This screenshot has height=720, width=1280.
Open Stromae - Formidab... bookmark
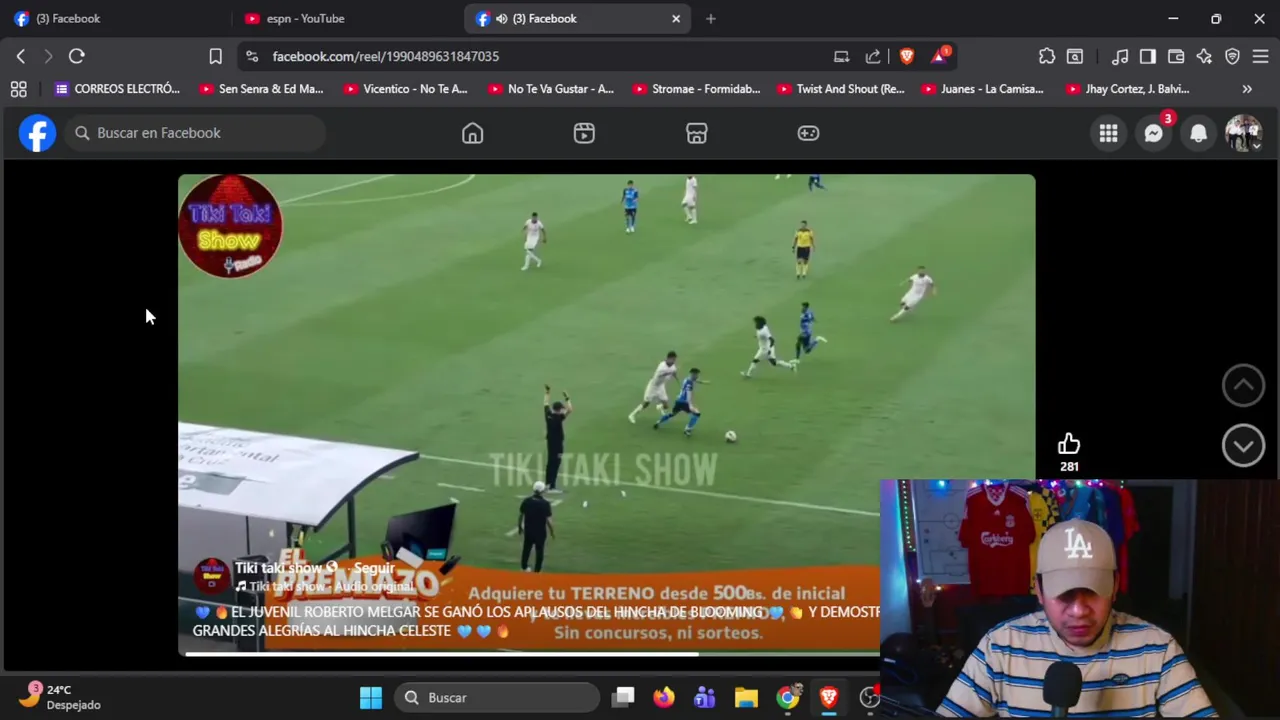(x=696, y=89)
